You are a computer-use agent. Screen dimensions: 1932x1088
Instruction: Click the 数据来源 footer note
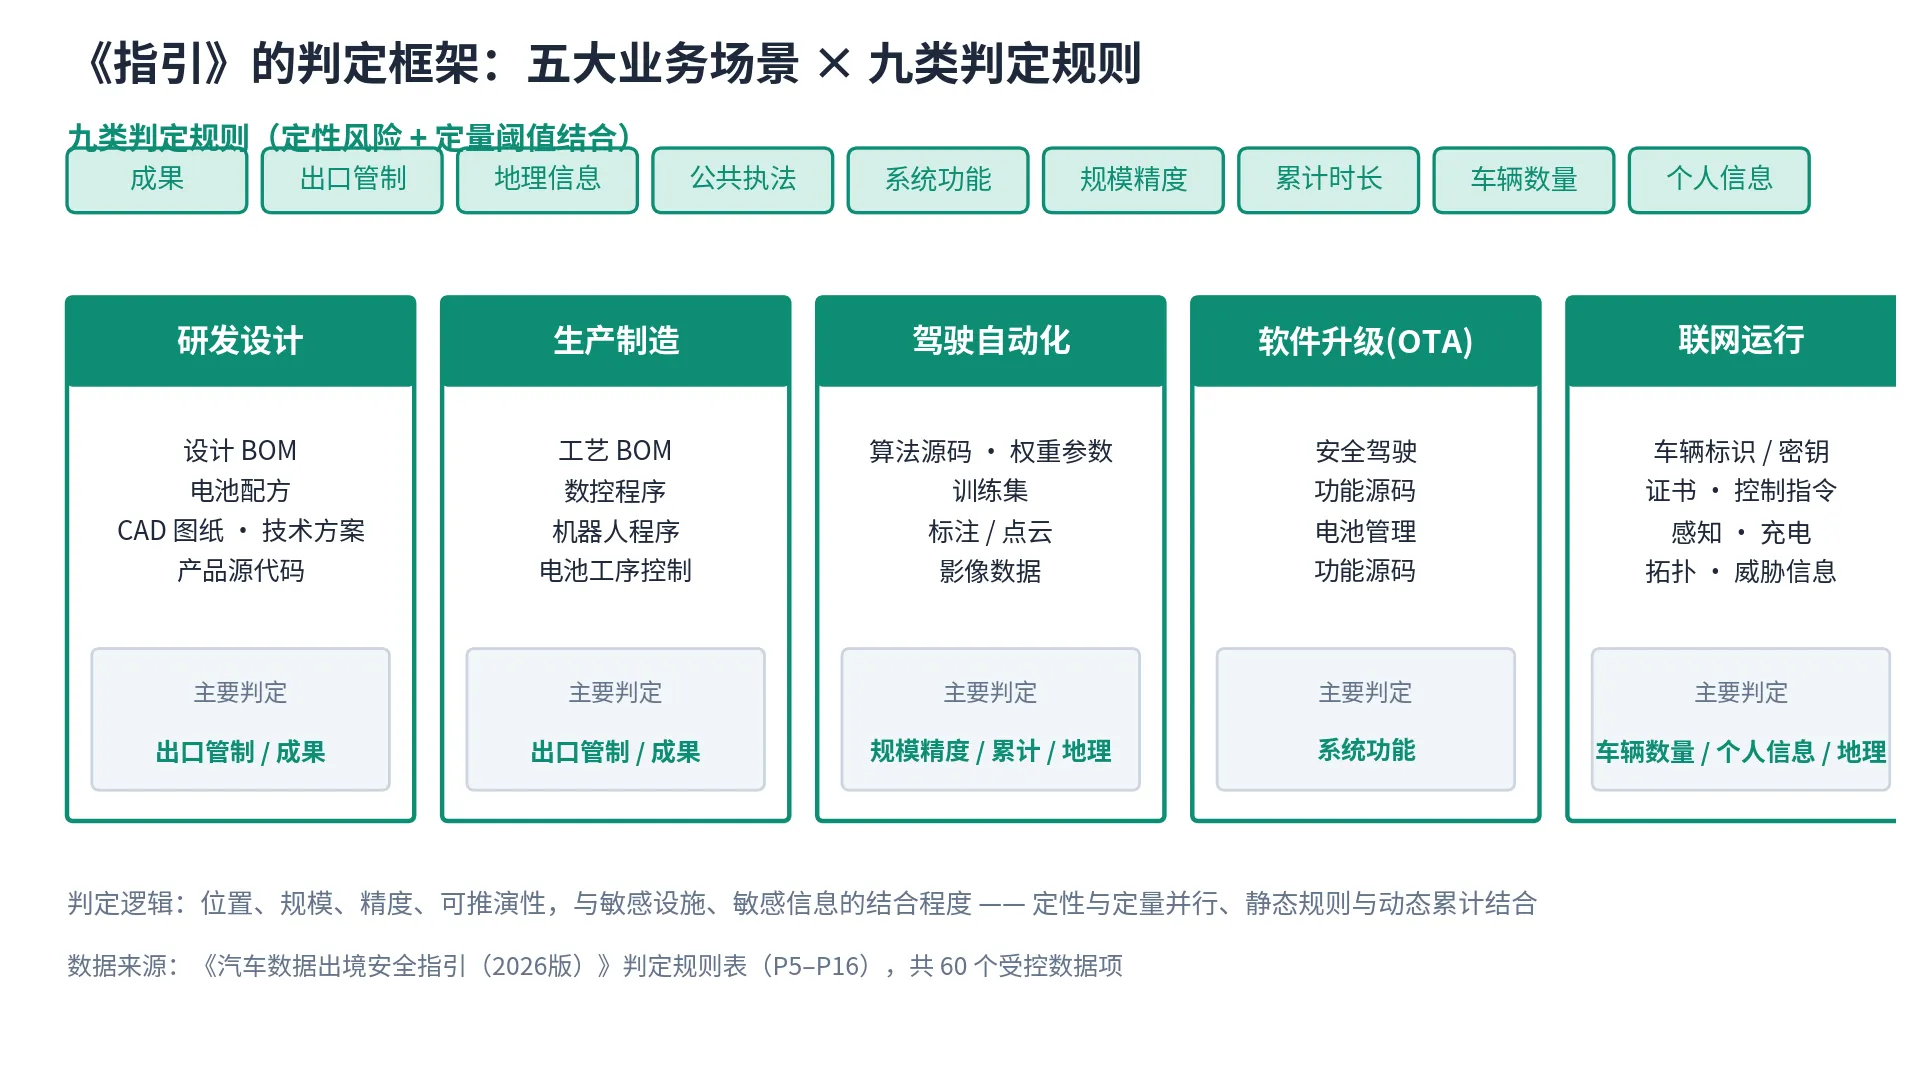(595, 966)
